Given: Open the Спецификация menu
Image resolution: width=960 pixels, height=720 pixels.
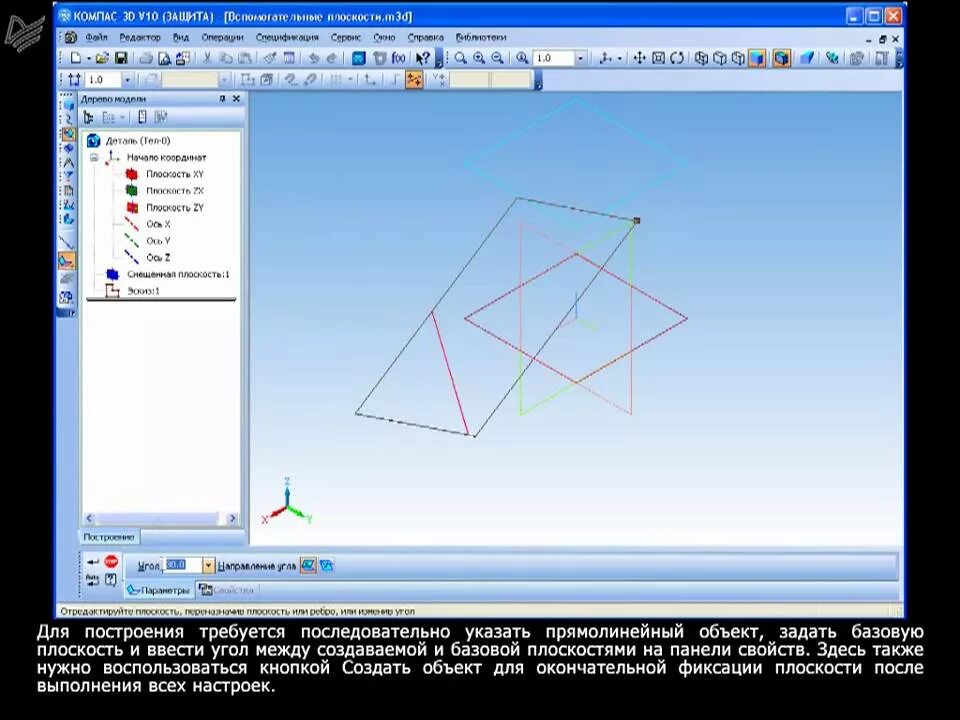Looking at the screenshot, I should (x=287, y=37).
